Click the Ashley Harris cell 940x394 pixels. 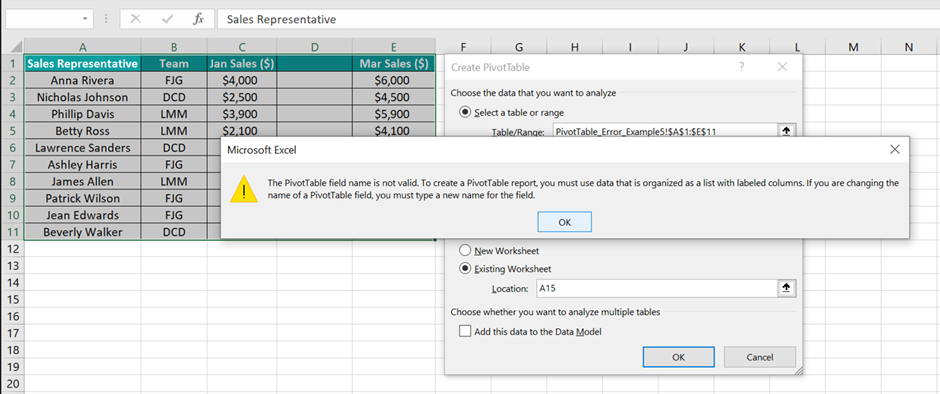click(x=83, y=164)
